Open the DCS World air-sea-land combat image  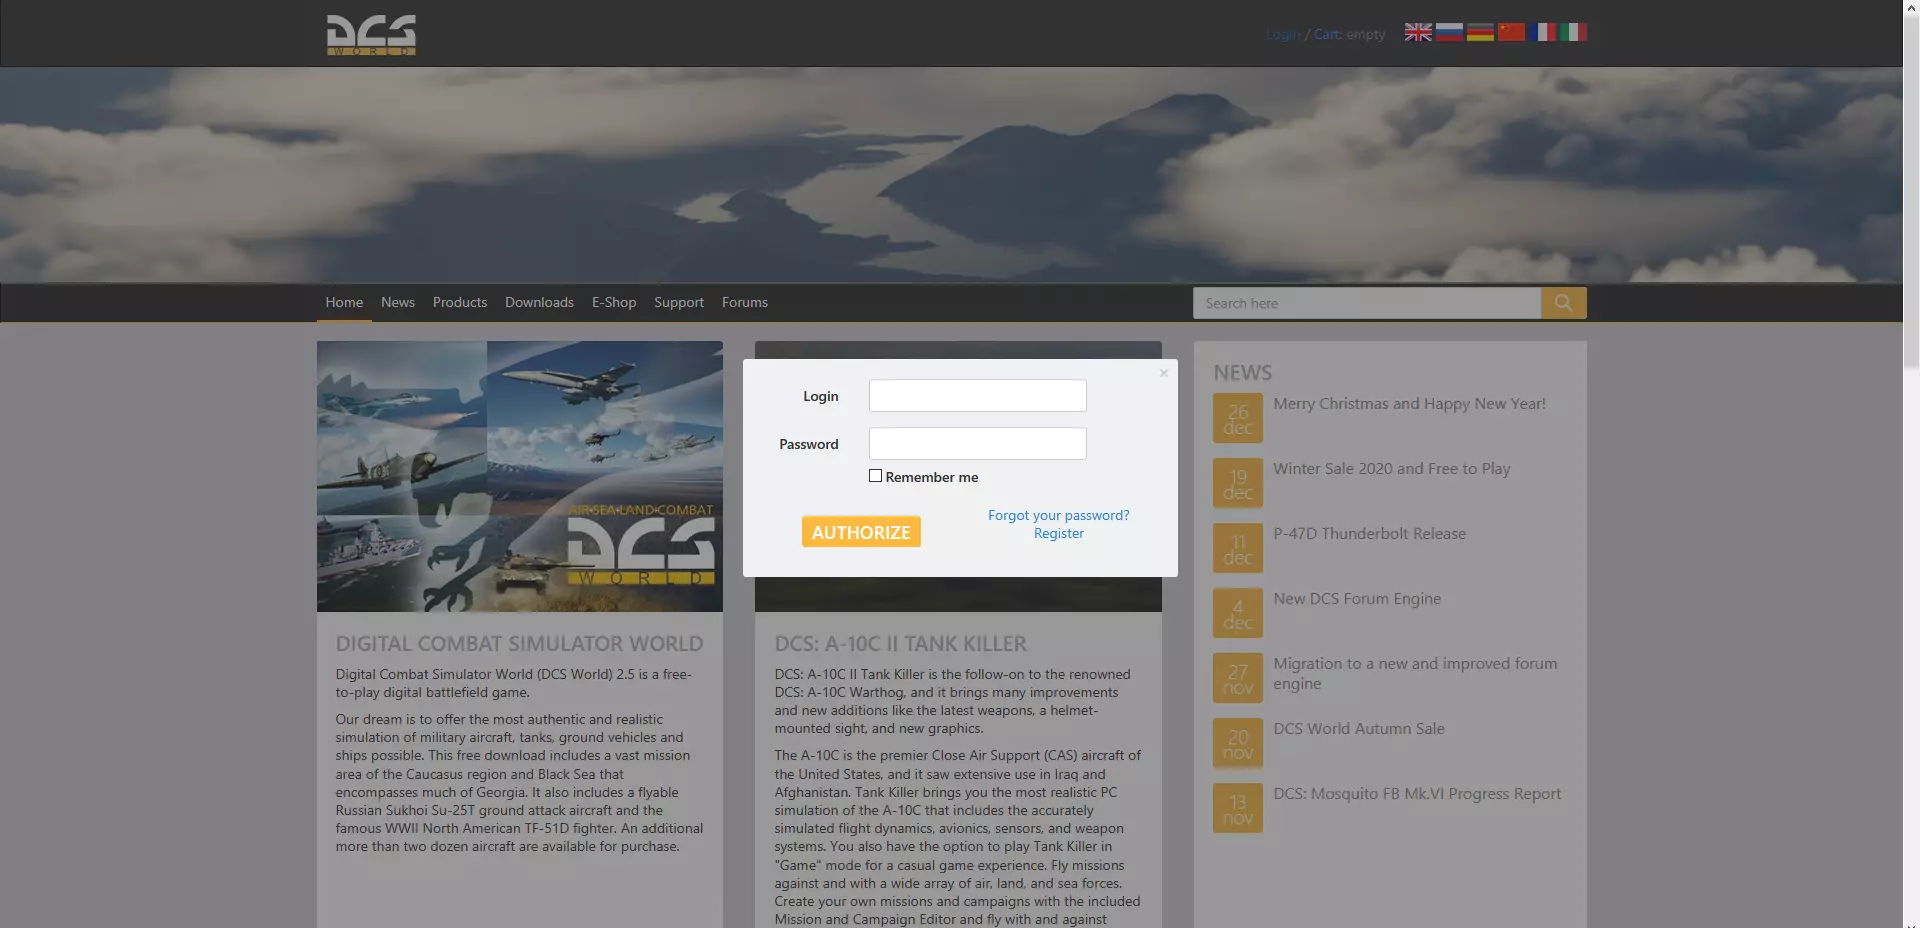(520, 476)
